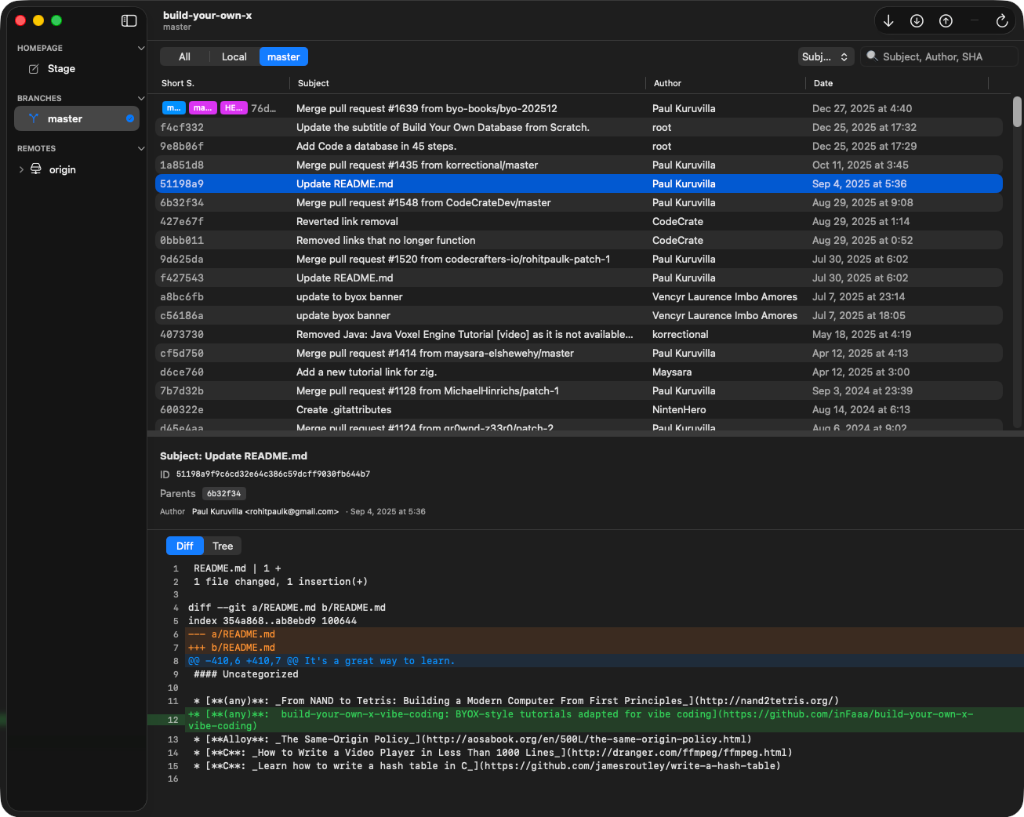Click the magnifying glass in the search field
This screenshot has height=817, width=1024.
point(873,56)
